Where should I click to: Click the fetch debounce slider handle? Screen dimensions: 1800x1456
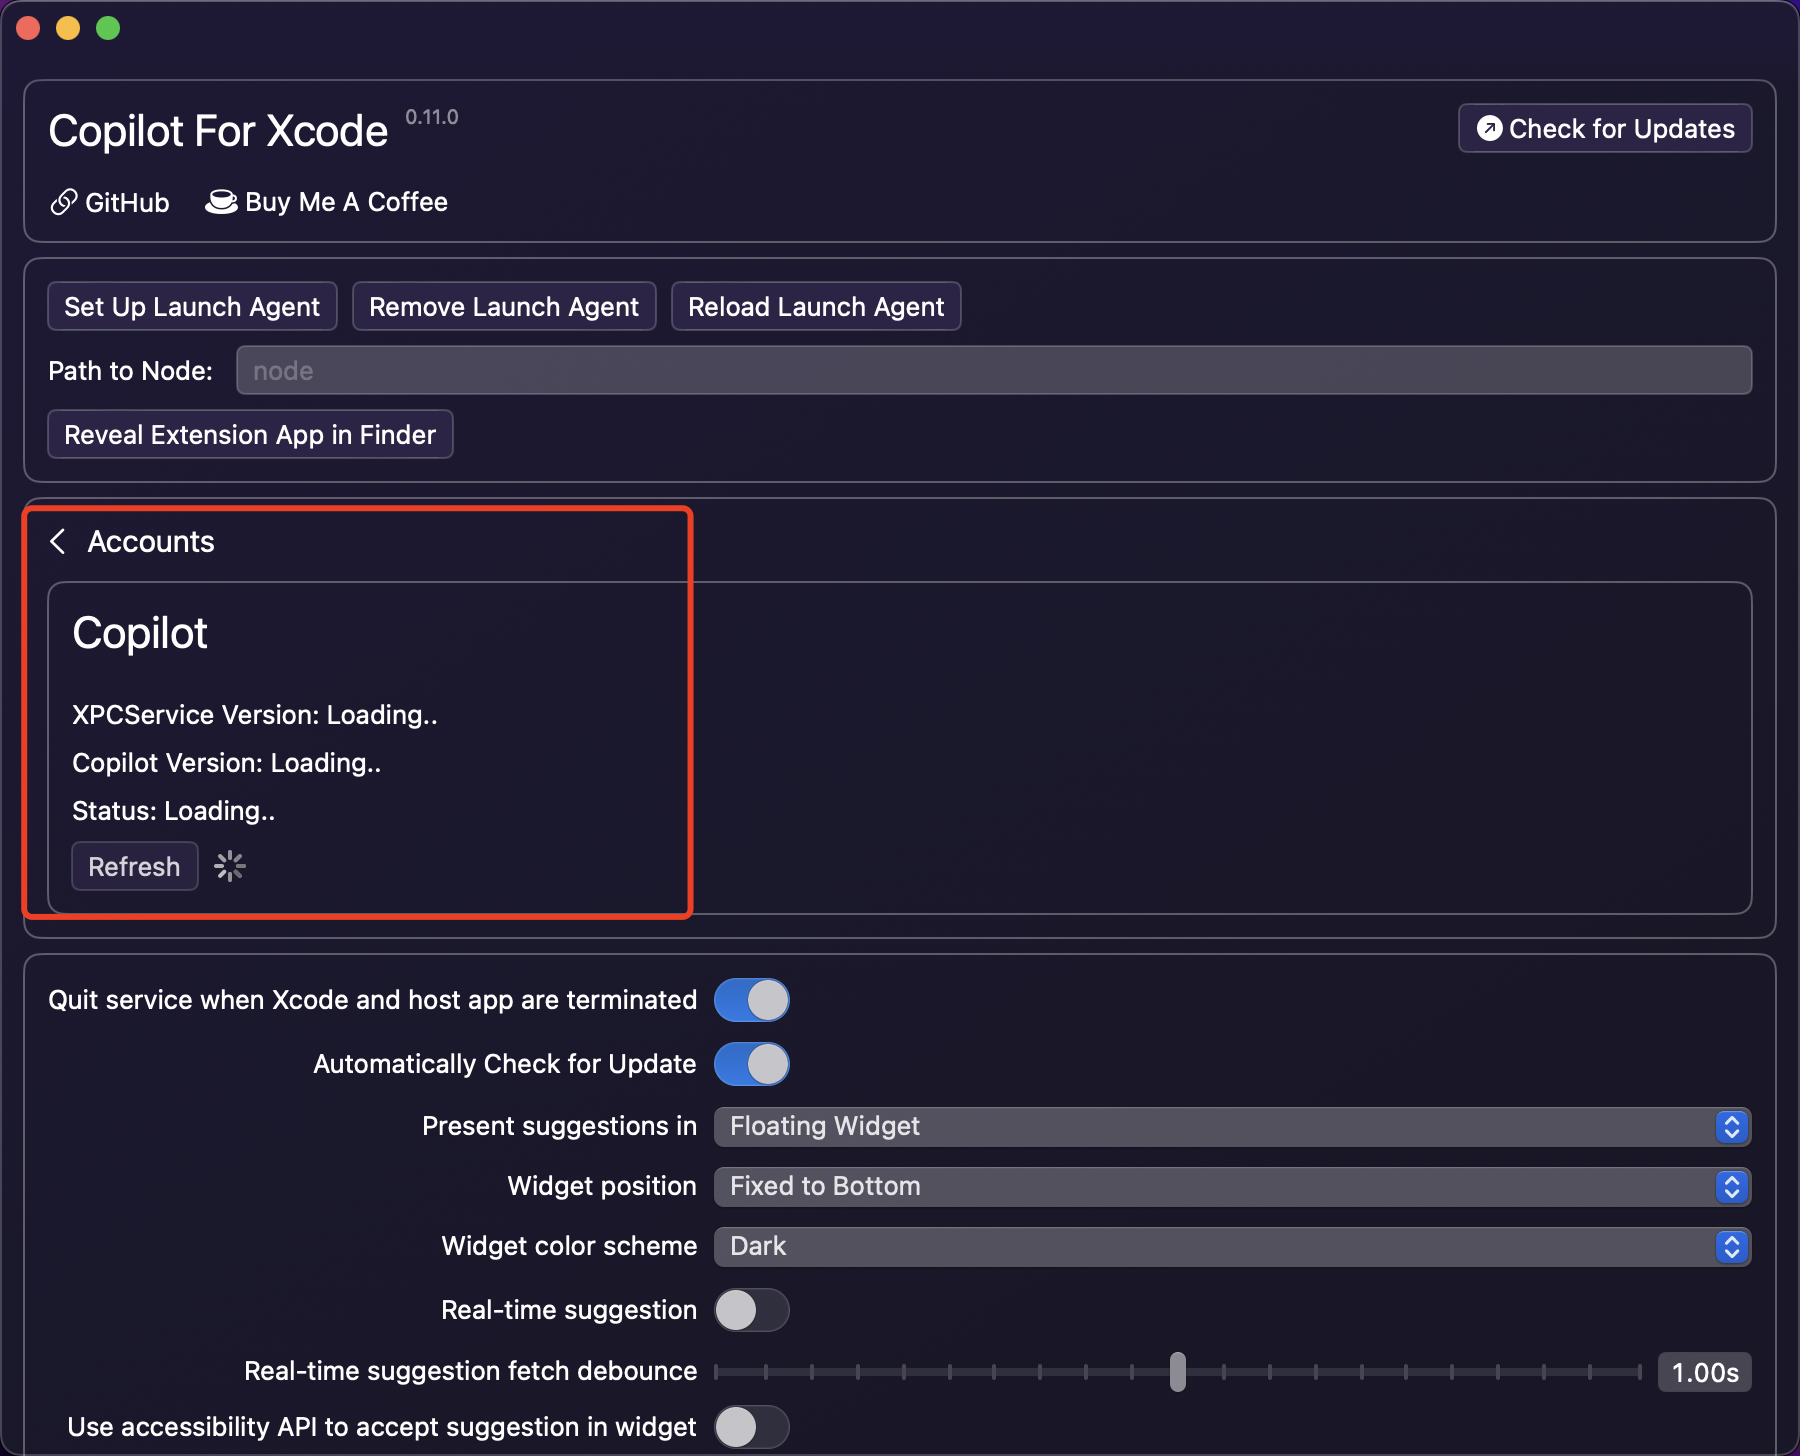[1178, 1372]
